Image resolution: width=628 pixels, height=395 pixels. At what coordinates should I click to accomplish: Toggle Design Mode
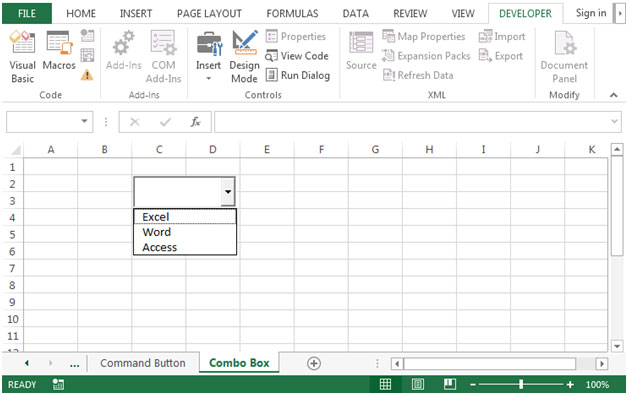tap(244, 56)
